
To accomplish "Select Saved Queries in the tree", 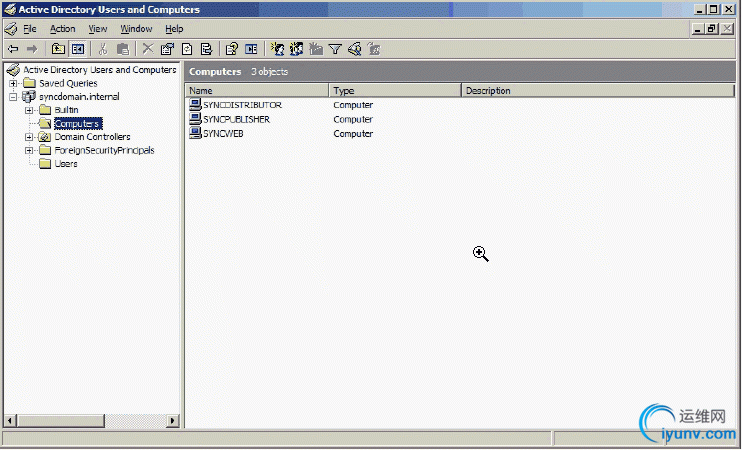I will [68, 83].
